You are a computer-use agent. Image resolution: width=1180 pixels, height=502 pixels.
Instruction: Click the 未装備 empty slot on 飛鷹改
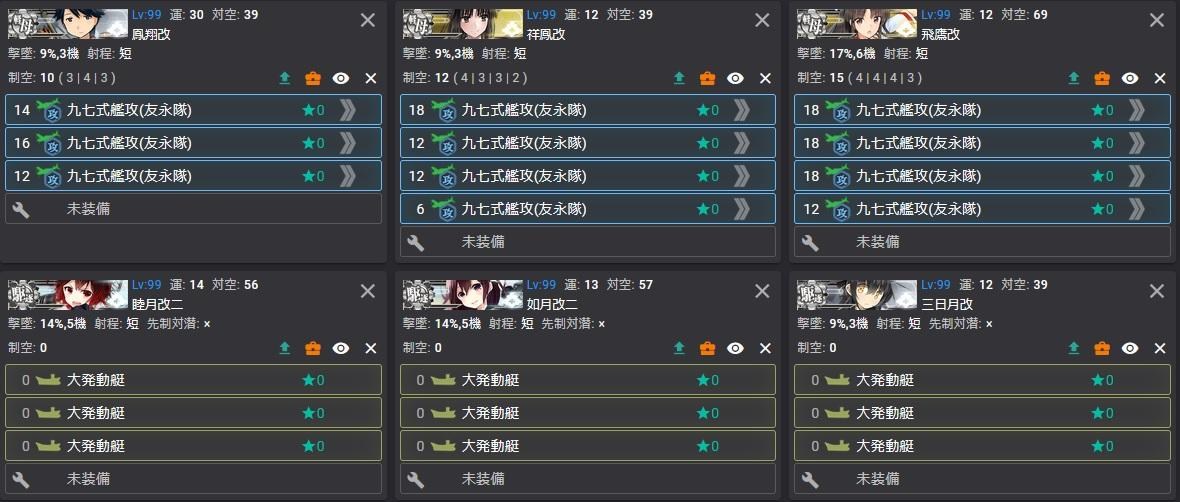(x=982, y=242)
